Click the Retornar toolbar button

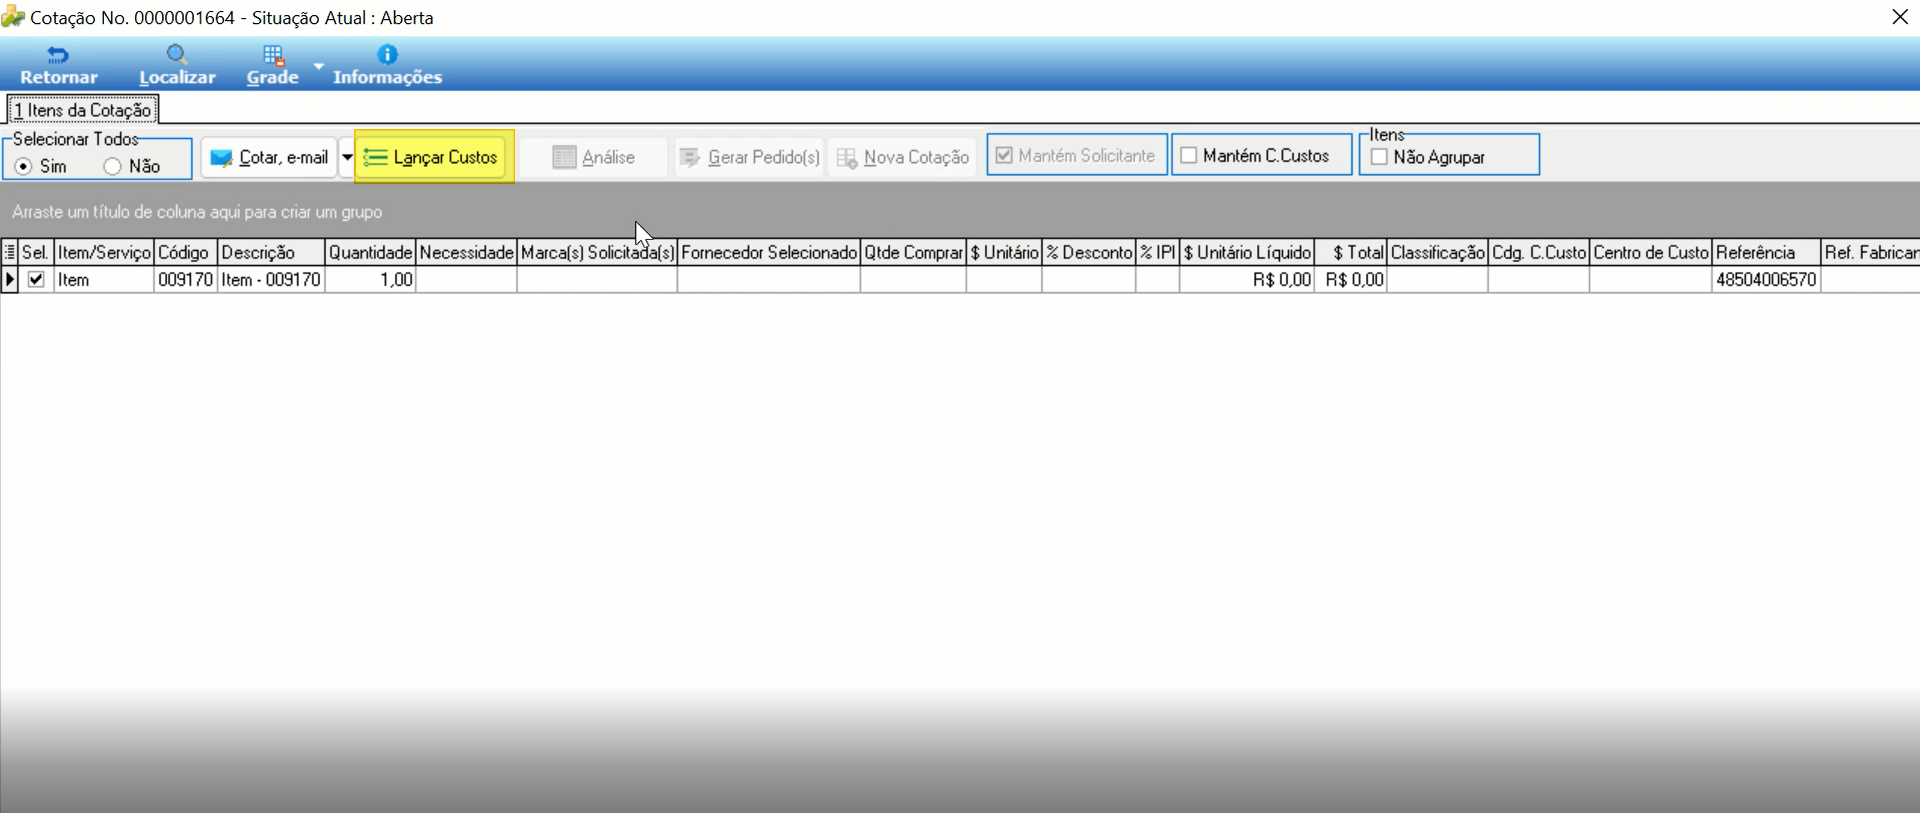pyautogui.click(x=59, y=66)
